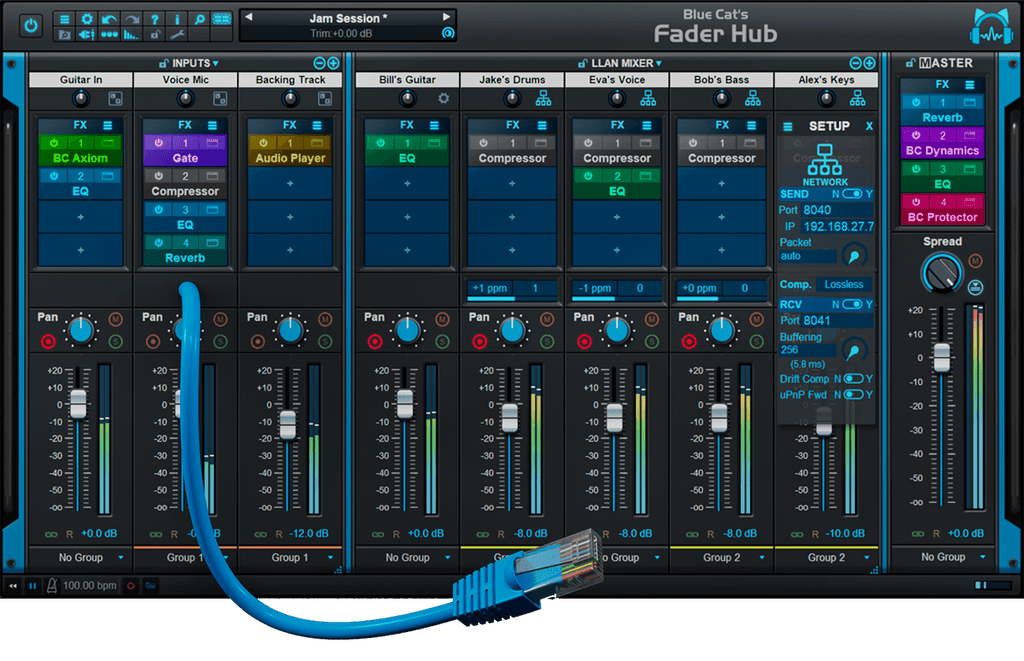Click the magnifier zoom icon
Viewport: 1024px width, 661px height.
pos(199,19)
